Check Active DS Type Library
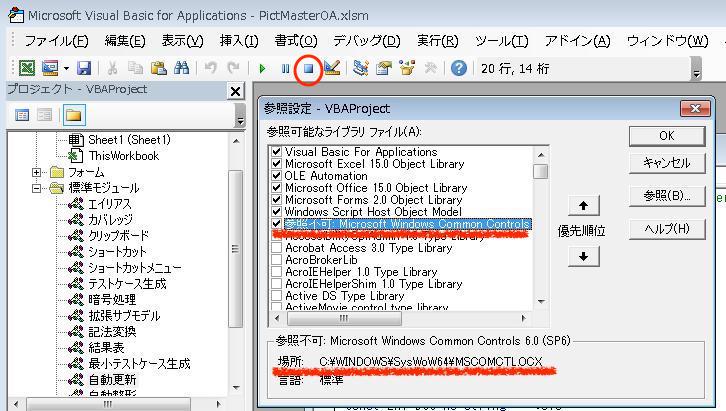 (x=276, y=296)
